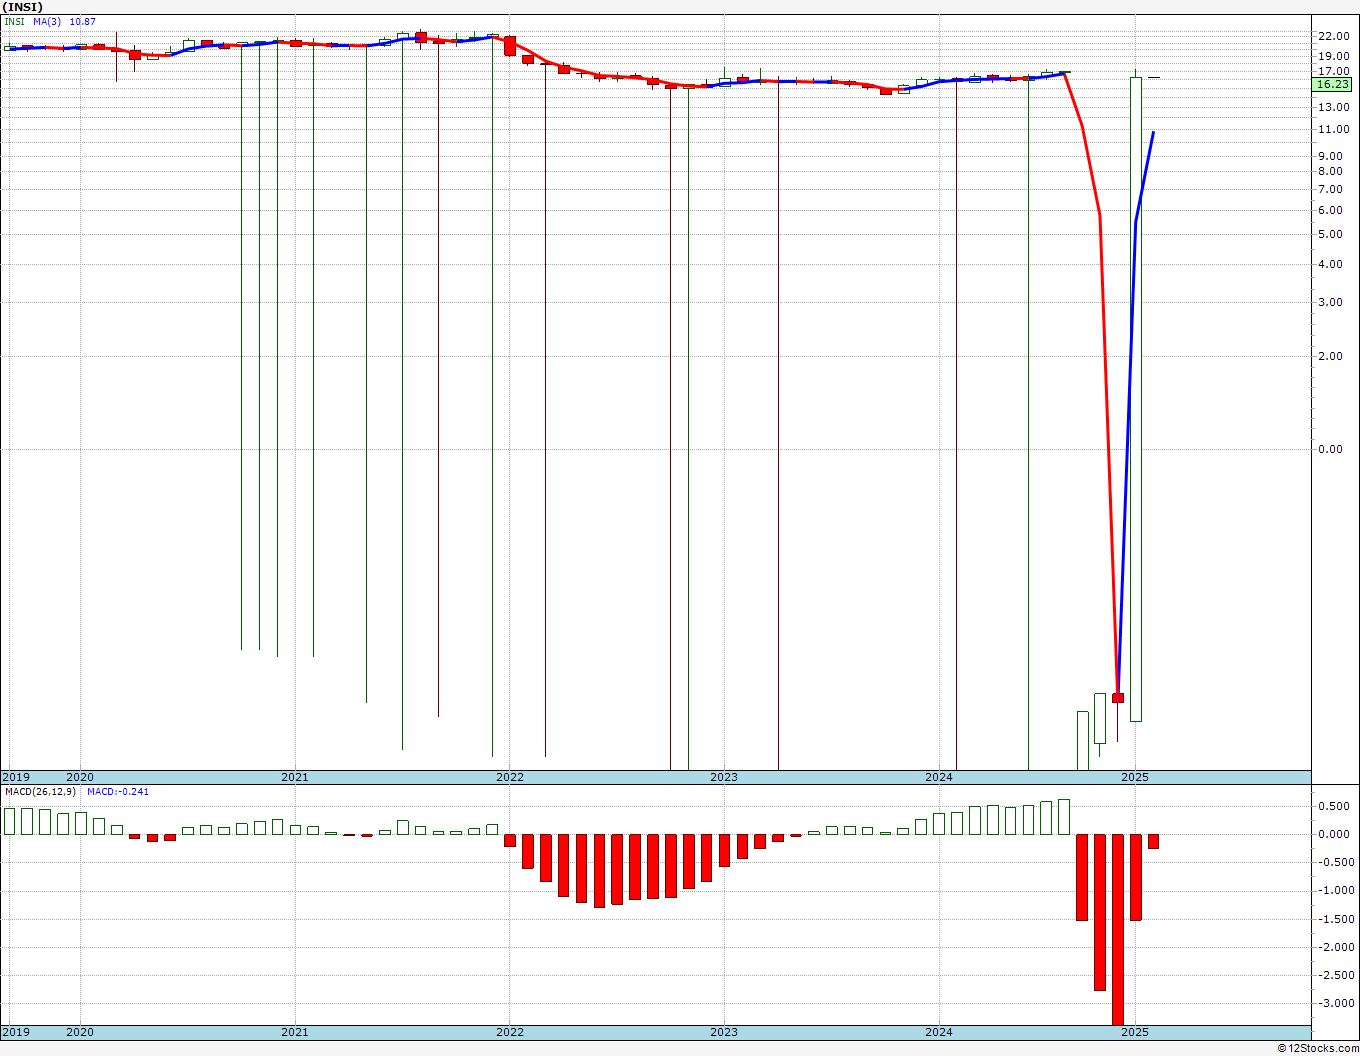This screenshot has height=1056, width=1360.
Task: Click 2024 on the MACD panel time axis
Action: [x=939, y=1031]
